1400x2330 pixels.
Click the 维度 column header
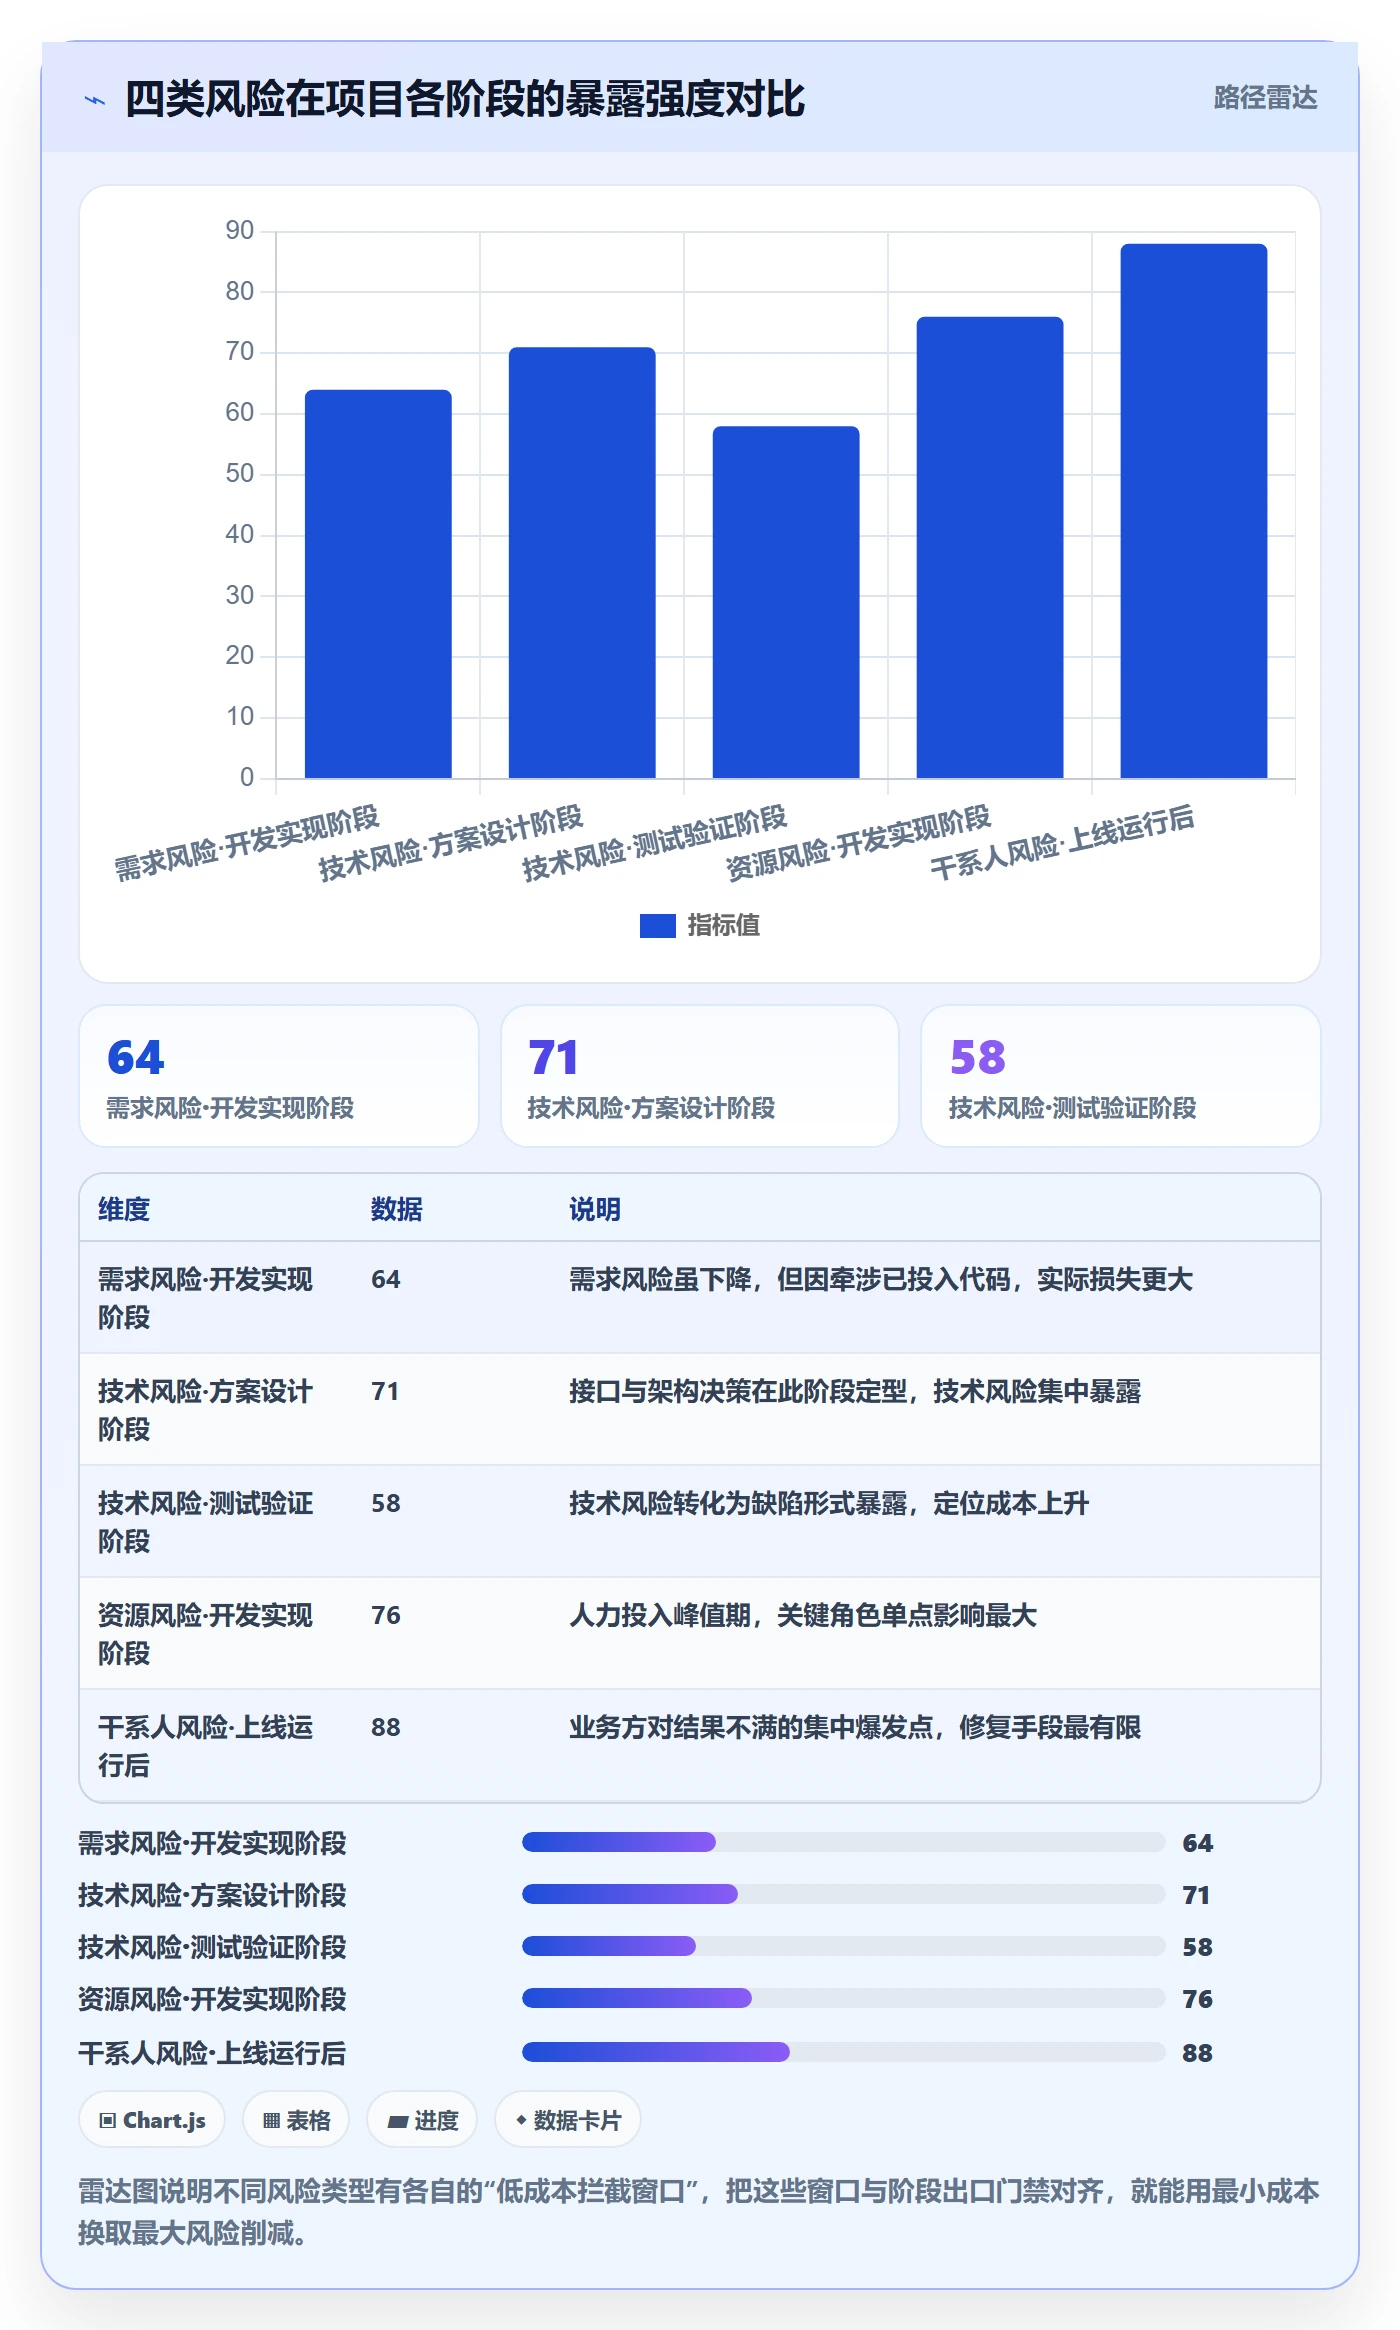124,1209
